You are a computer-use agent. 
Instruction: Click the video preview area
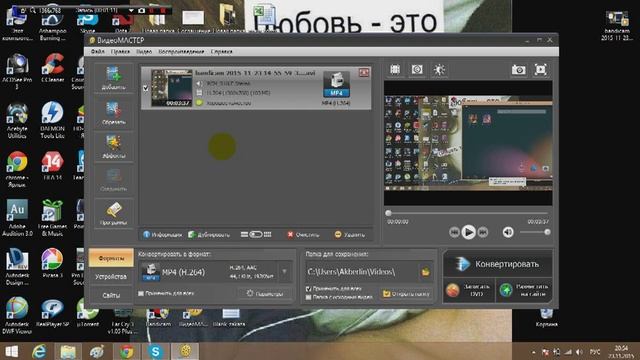[468, 143]
